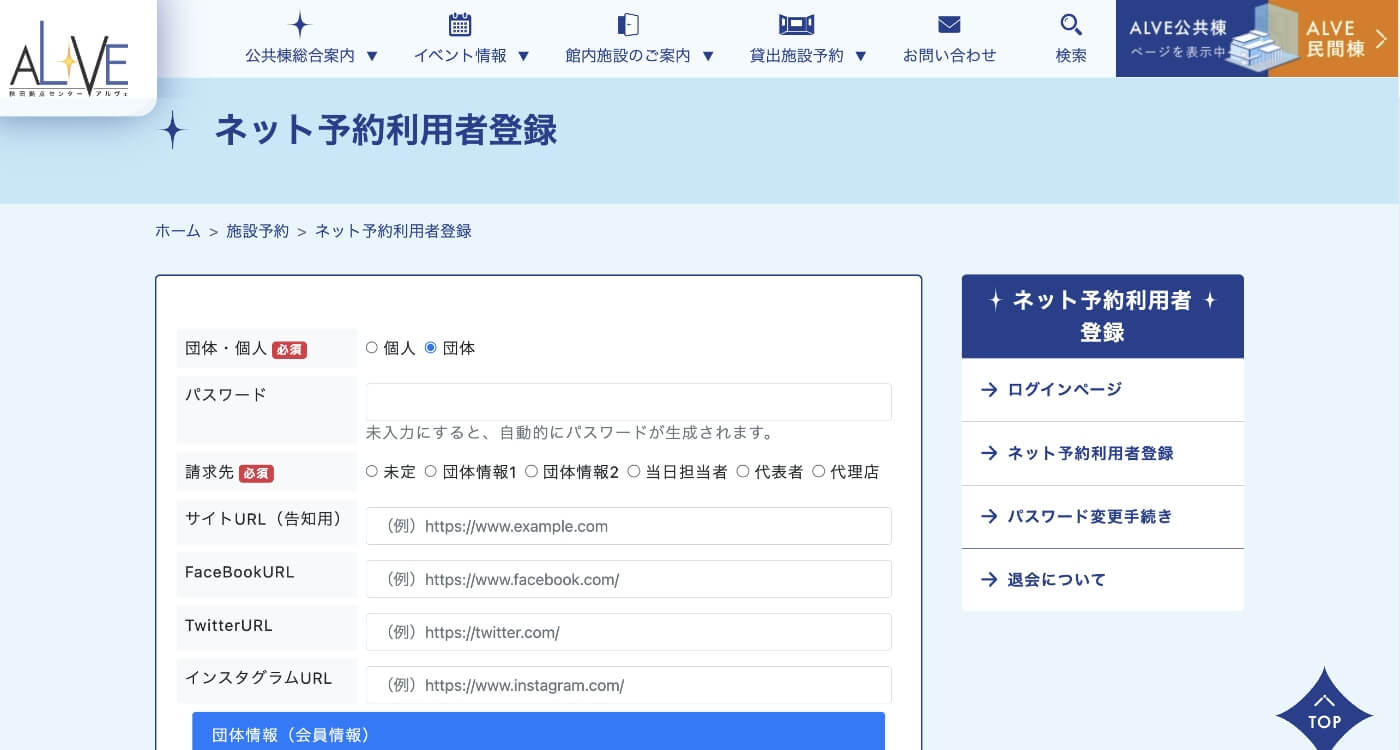1400x750 pixels.
Task: Open パスワード変更手続き in the sidebar
Action: [1089, 516]
